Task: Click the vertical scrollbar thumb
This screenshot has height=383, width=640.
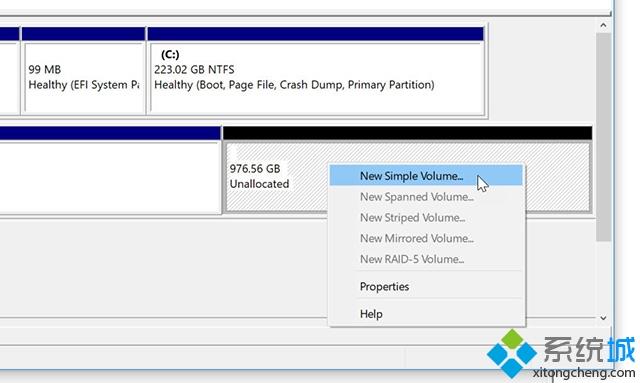Action: click(603, 137)
